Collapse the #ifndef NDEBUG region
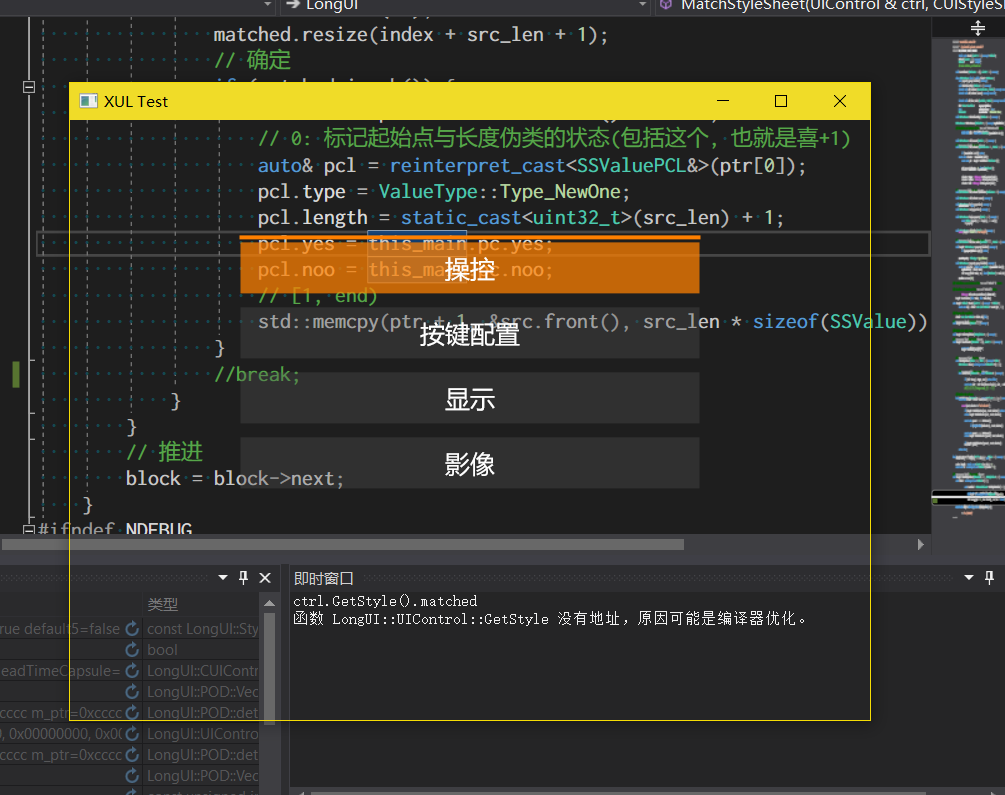This screenshot has height=795, width=1005. click(29, 530)
